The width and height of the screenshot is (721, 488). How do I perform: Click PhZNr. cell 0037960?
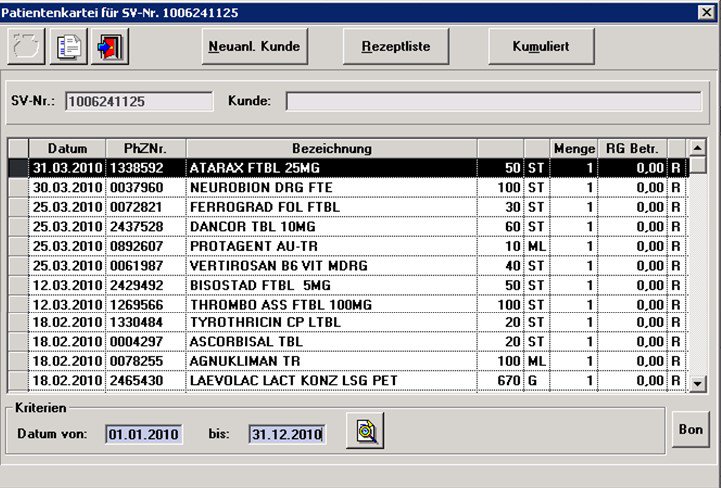(x=146, y=188)
